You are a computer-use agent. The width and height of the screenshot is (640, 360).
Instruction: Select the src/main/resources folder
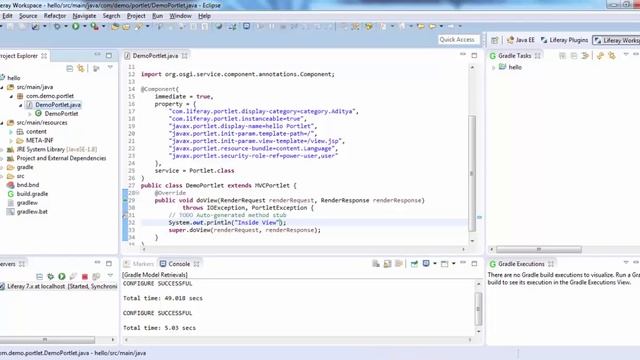click(x=42, y=123)
